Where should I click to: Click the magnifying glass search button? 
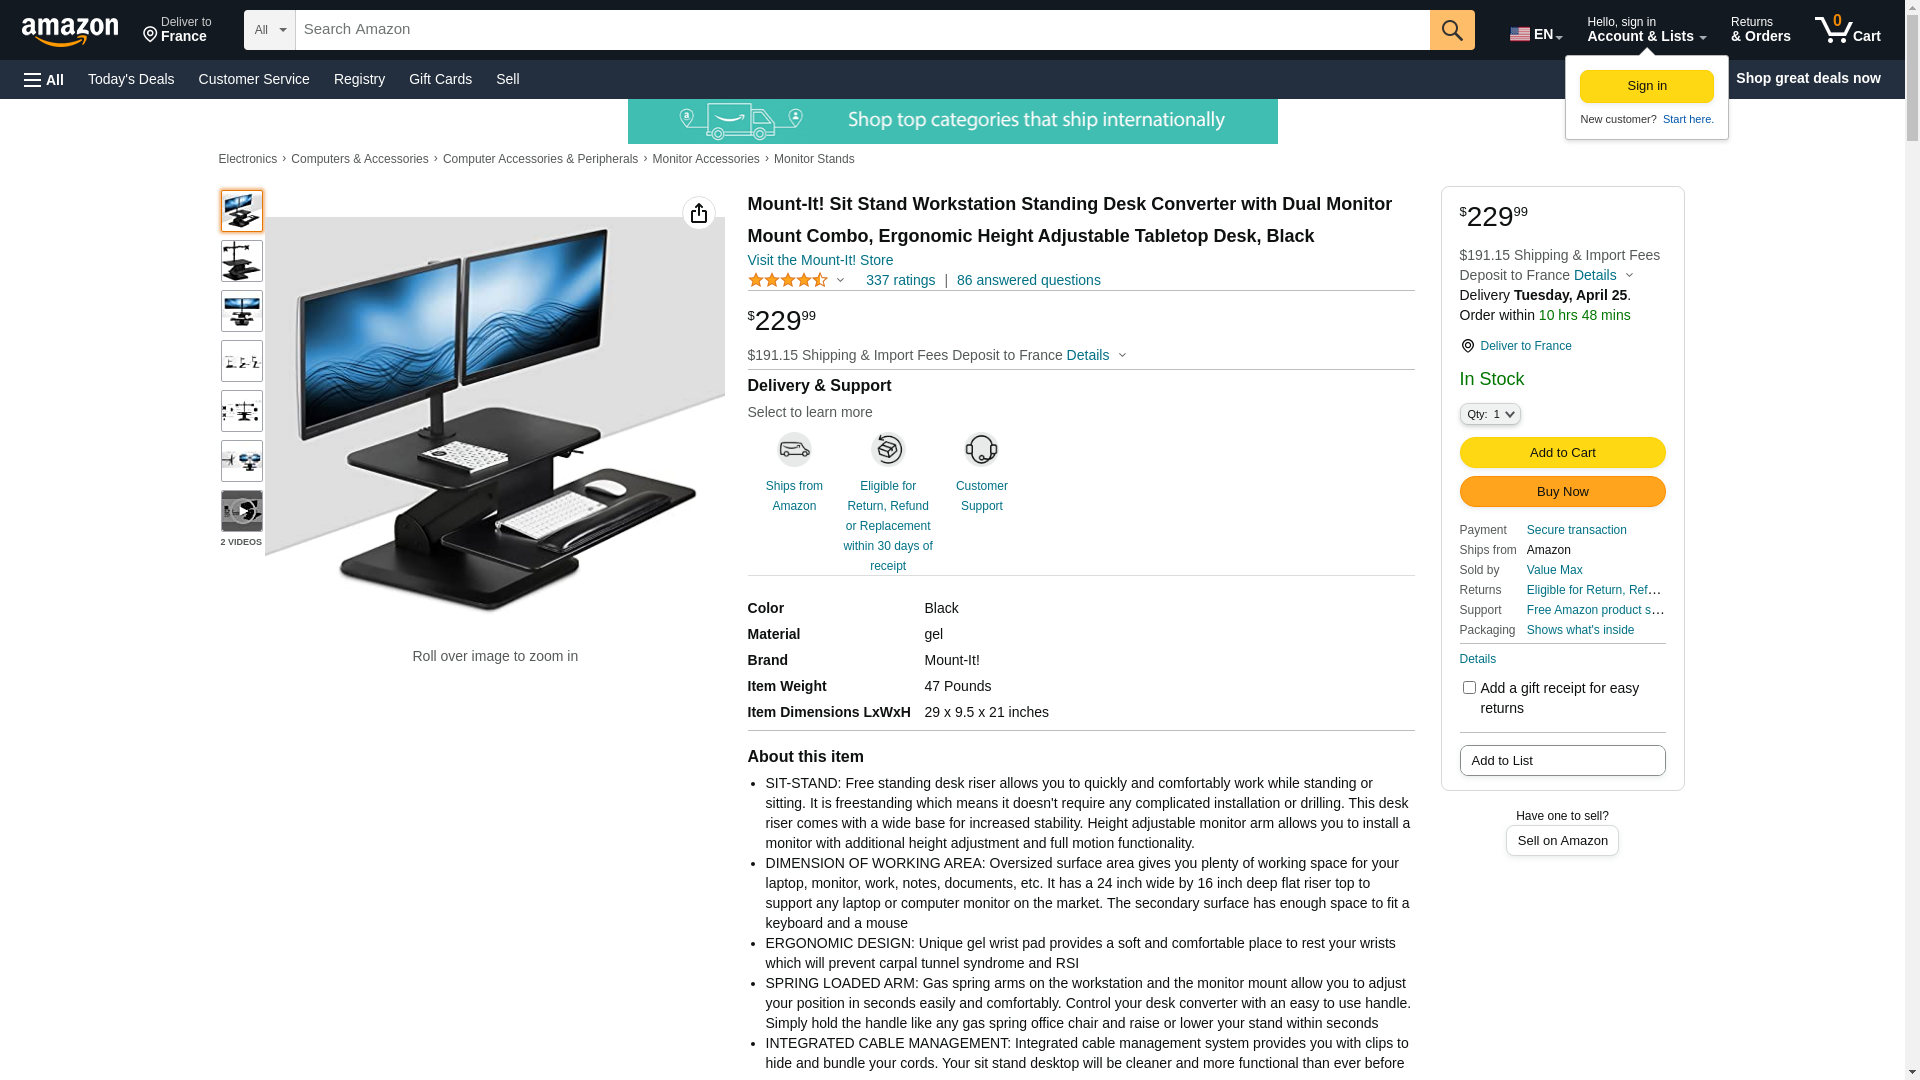pos(1452,30)
